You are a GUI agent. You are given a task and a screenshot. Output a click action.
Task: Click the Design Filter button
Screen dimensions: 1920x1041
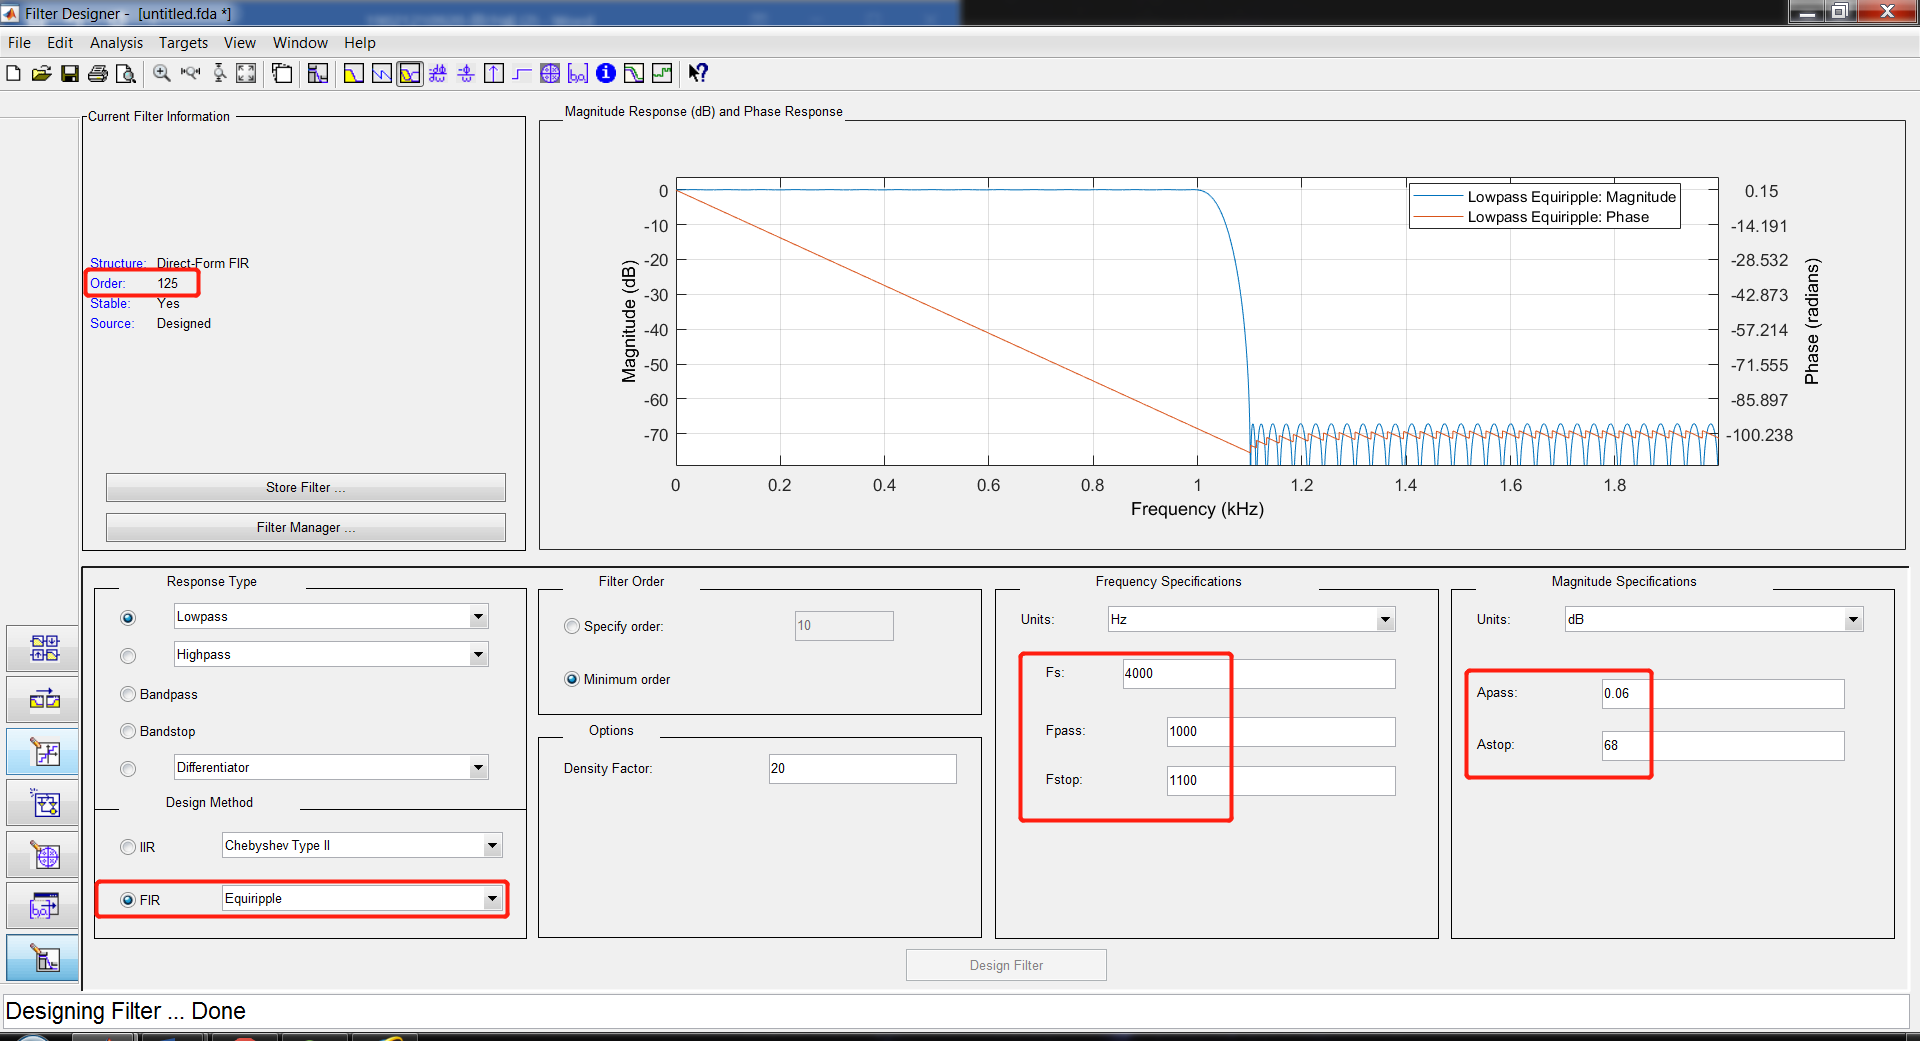[x=1006, y=965]
